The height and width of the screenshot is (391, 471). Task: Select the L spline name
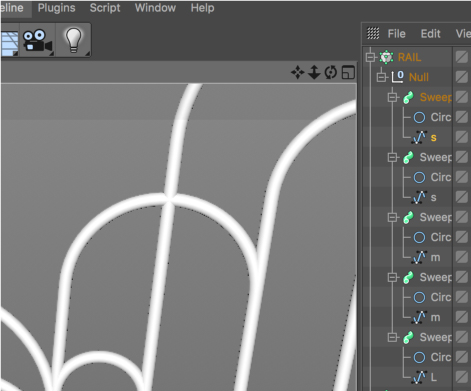pyautogui.click(x=433, y=377)
